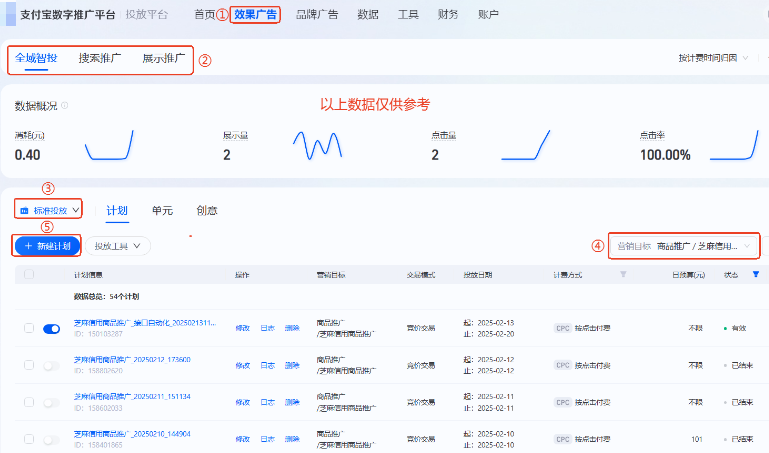
Task: Click the 新建计划 button
Action: tap(48, 246)
